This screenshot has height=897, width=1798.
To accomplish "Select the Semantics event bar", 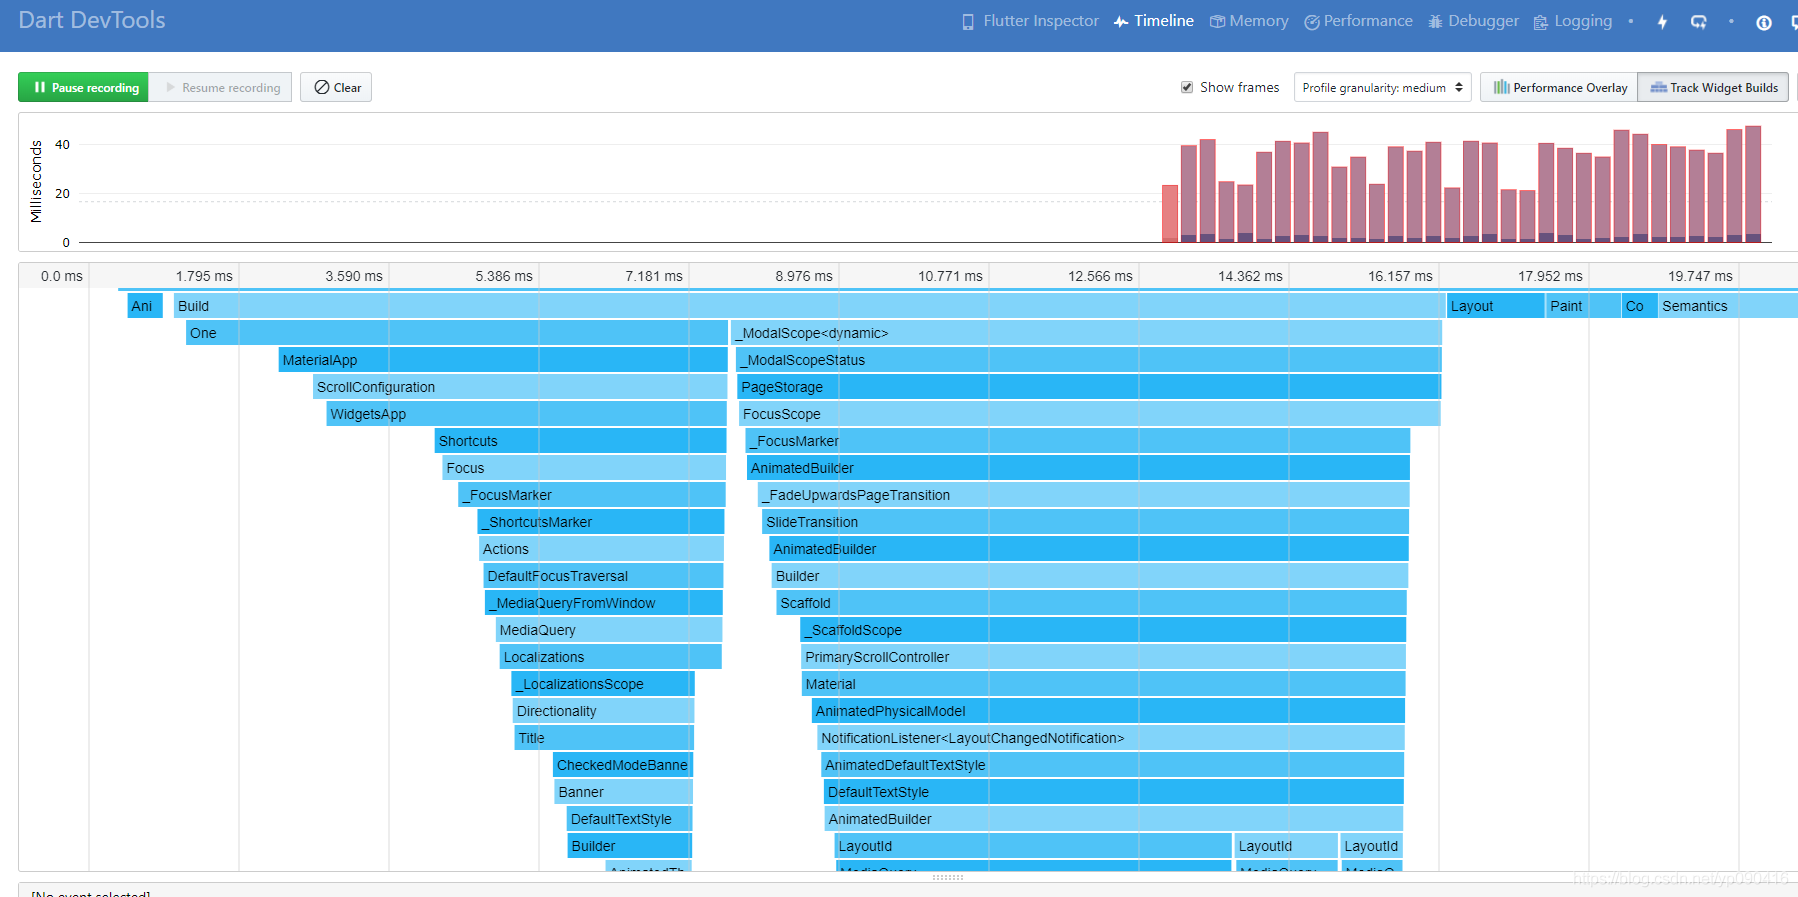I will 1728,306.
